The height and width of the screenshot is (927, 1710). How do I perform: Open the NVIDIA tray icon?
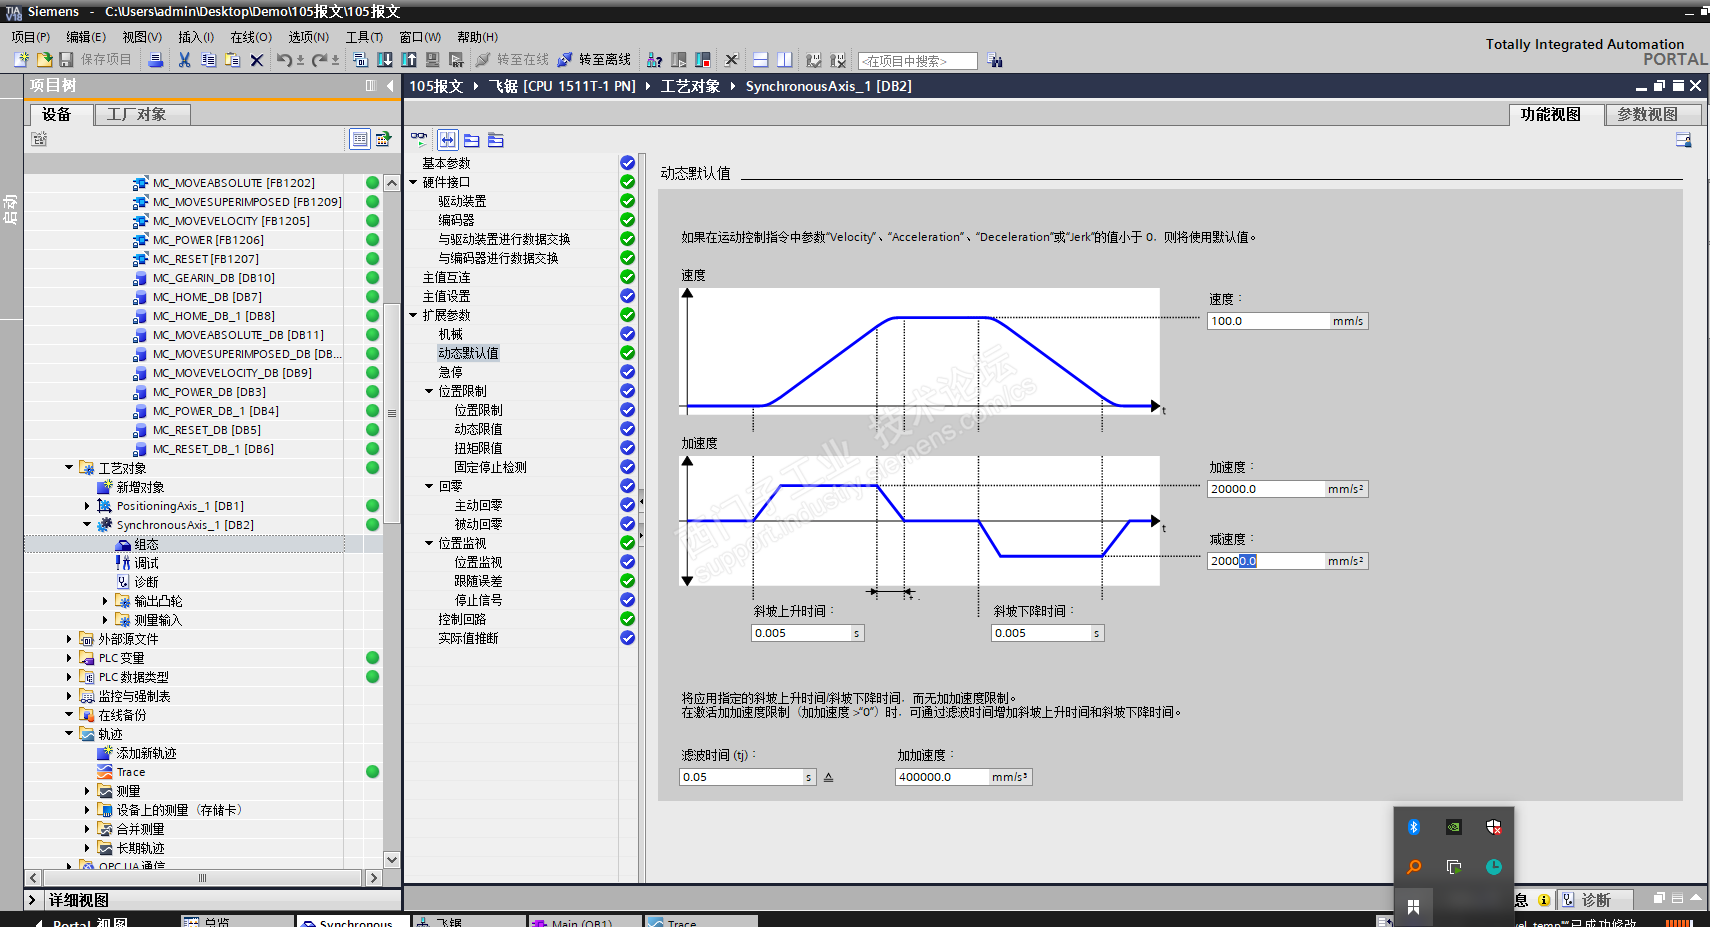coord(1454,827)
